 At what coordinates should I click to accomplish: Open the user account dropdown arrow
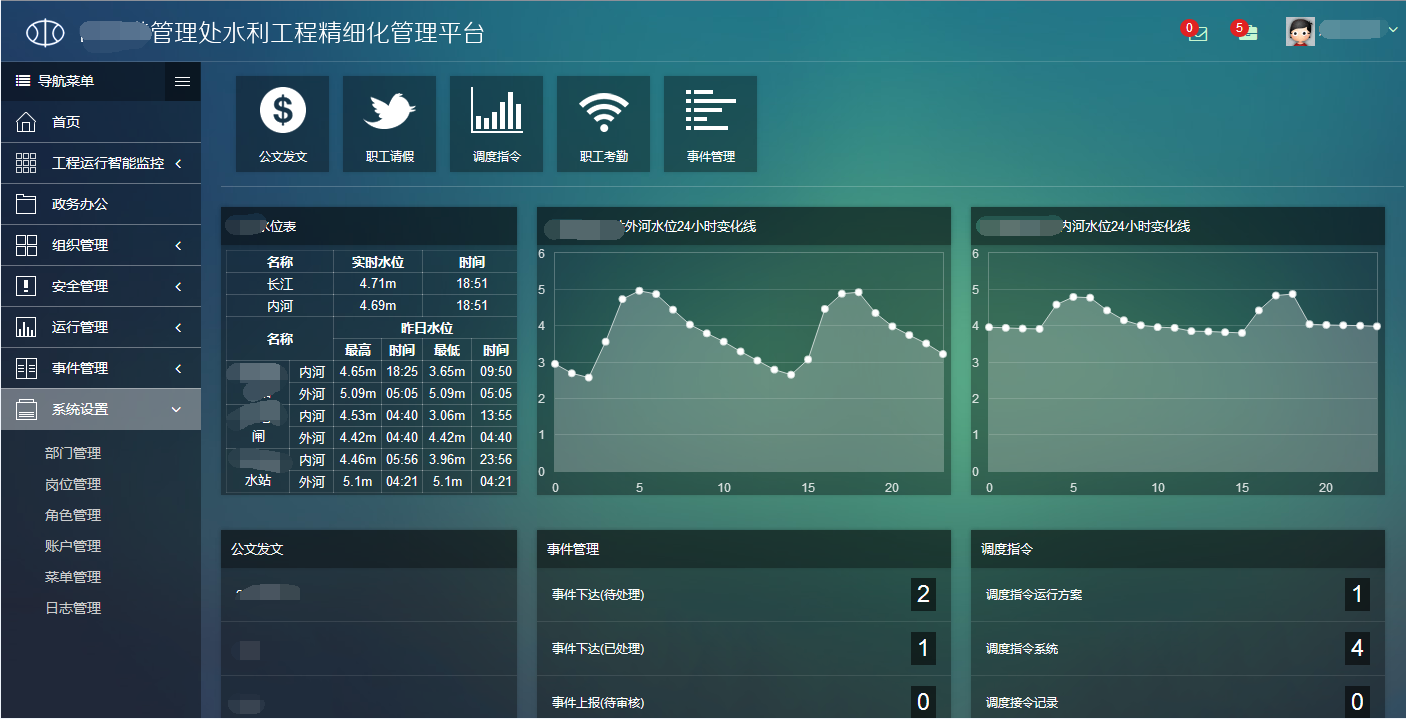[x=1393, y=30]
